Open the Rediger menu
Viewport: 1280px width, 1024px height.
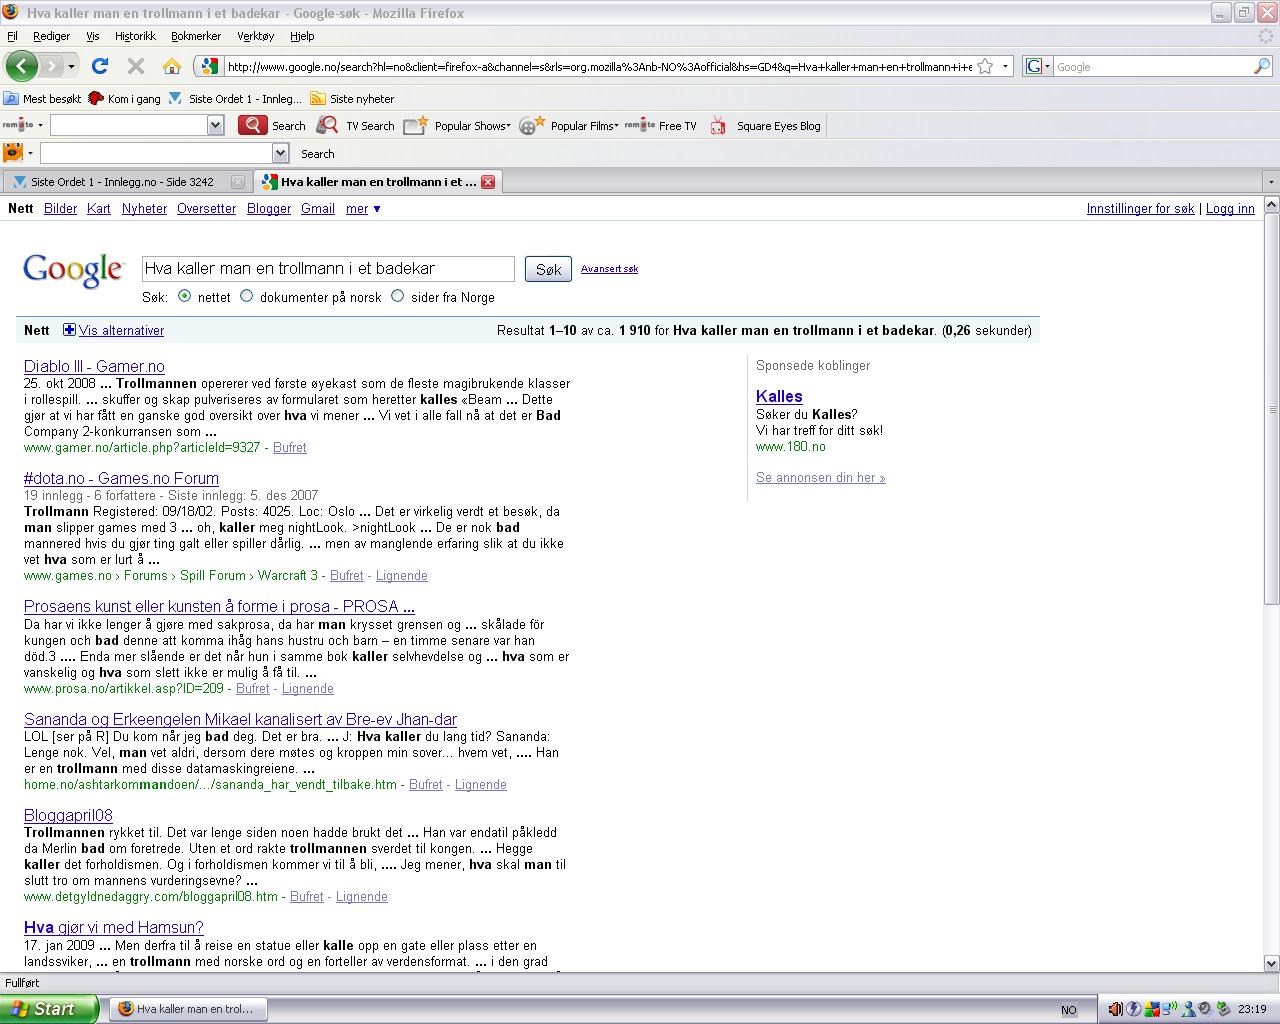pyautogui.click(x=51, y=36)
